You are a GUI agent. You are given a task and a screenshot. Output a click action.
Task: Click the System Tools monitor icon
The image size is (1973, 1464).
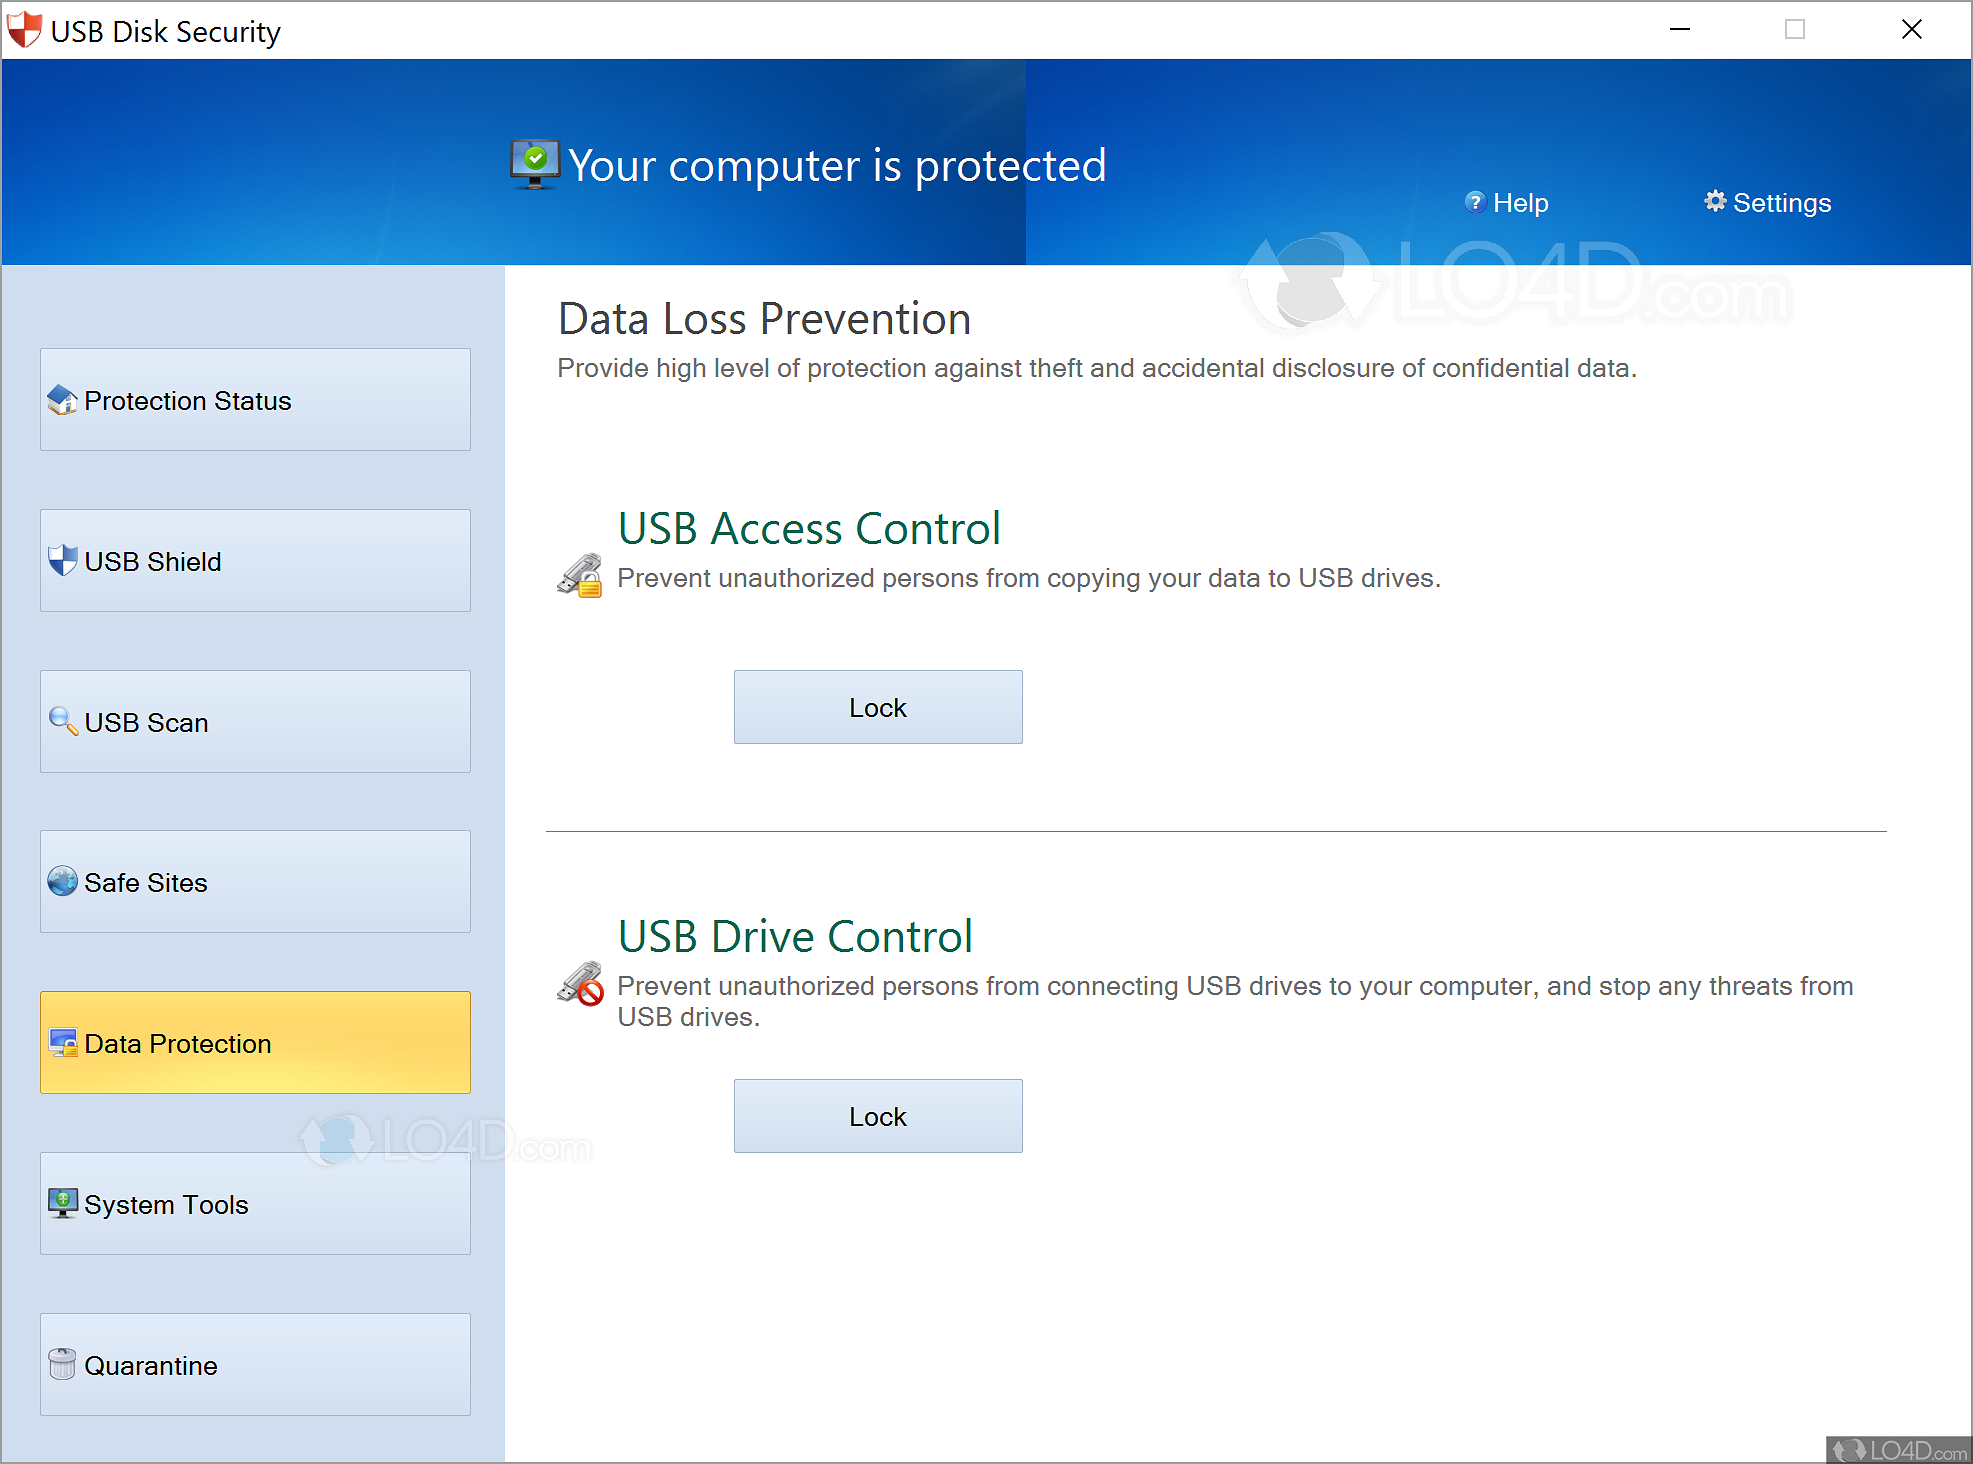pyautogui.click(x=63, y=1203)
